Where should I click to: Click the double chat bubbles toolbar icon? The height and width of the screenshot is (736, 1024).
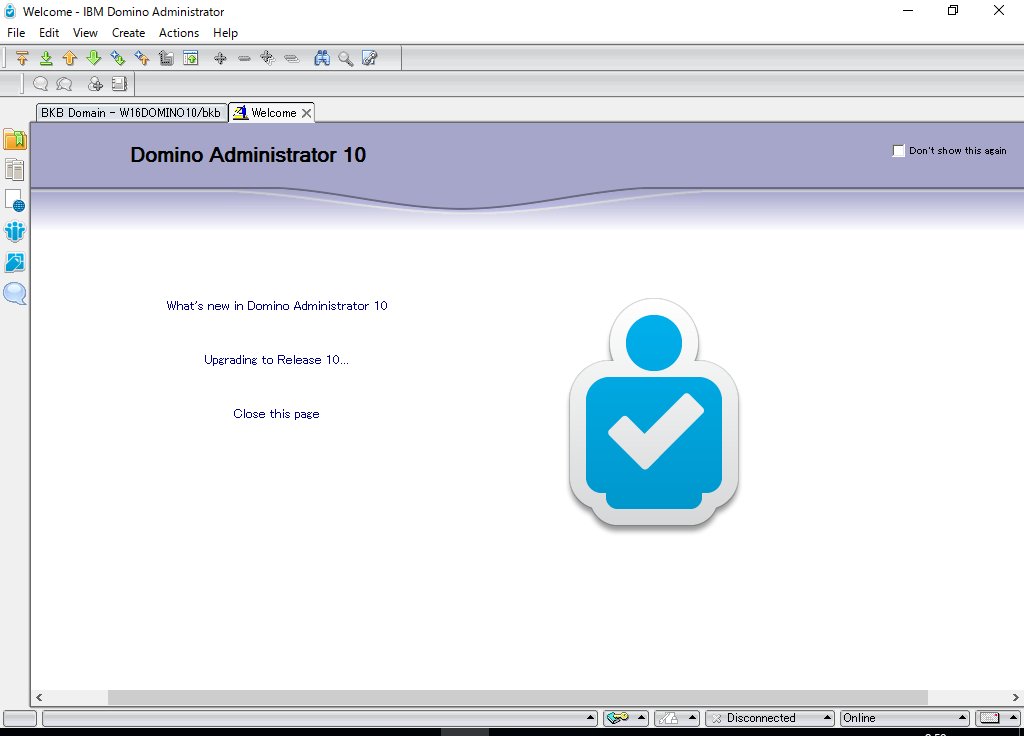click(x=64, y=84)
